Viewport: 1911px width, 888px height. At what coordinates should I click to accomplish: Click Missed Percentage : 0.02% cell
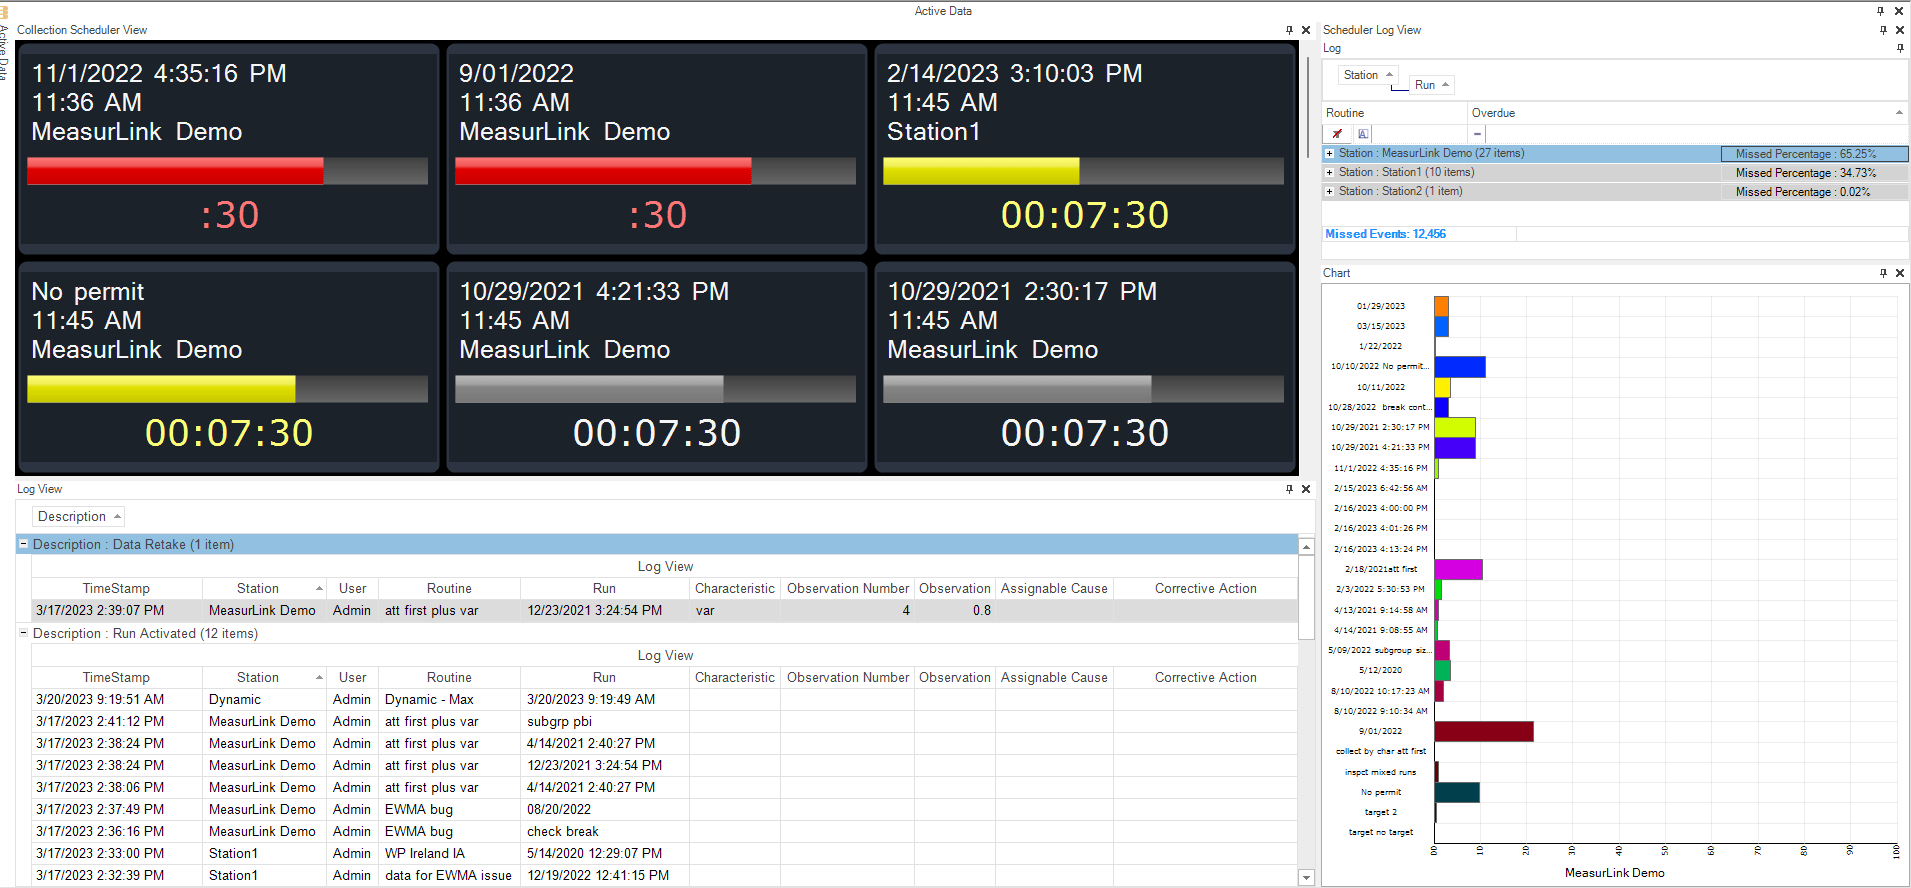point(1814,192)
